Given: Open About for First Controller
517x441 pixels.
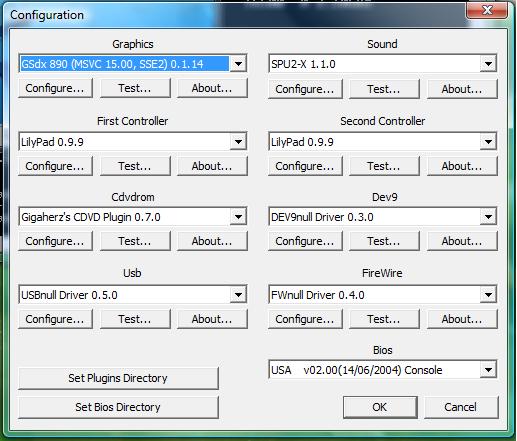Looking at the screenshot, I should click(212, 166).
